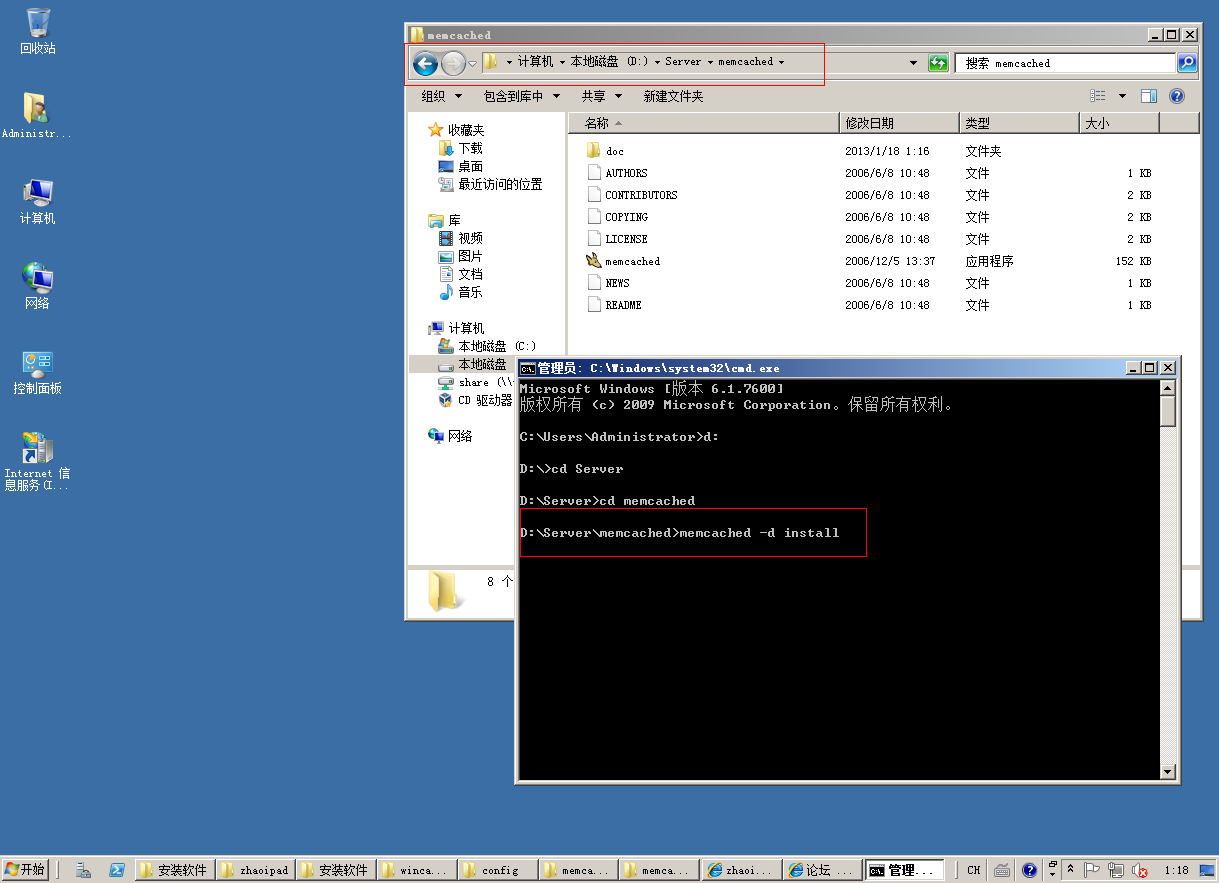1219x883 pixels.
Task: Select the README file
Action: [x=623, y=305]
